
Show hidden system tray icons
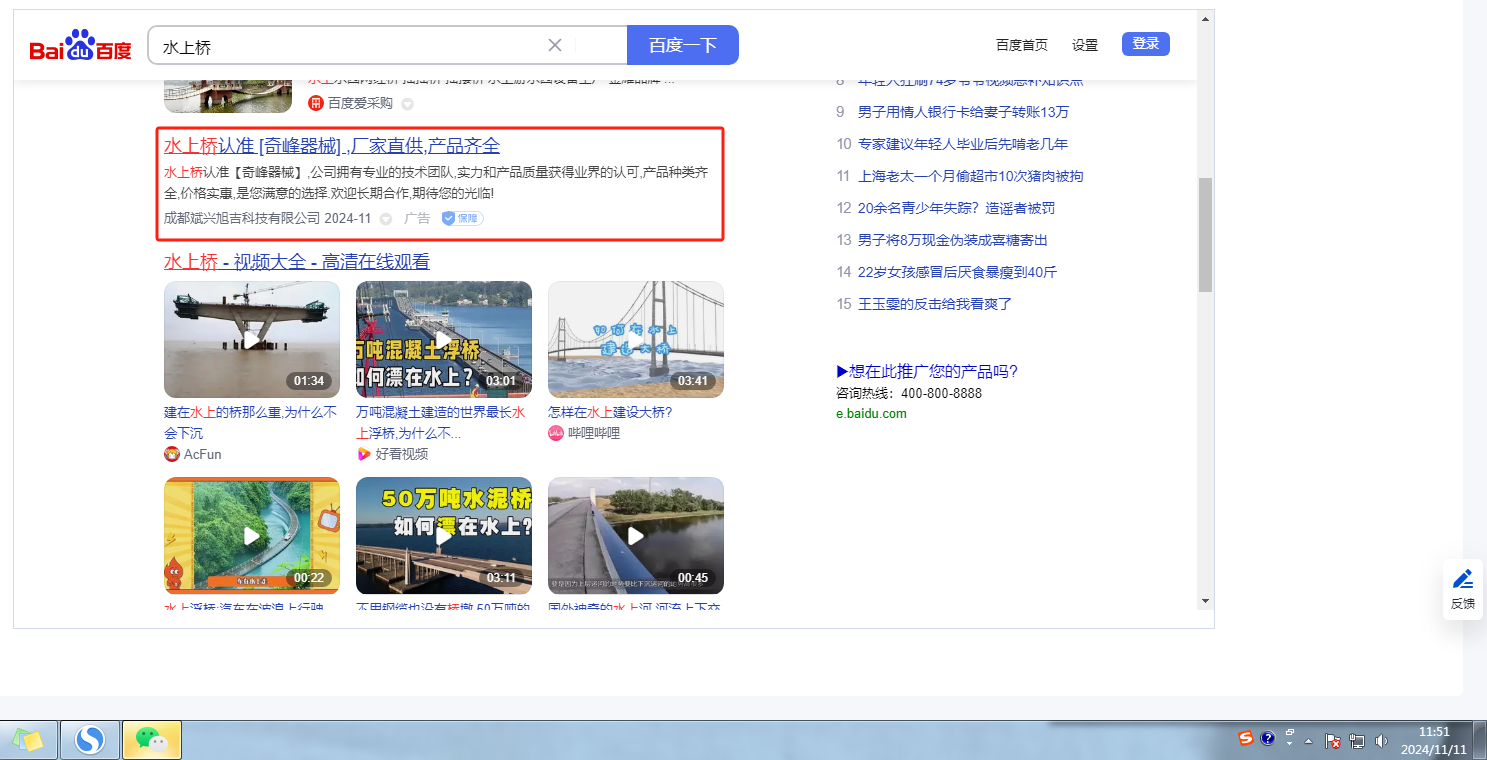coord(1308,741)
